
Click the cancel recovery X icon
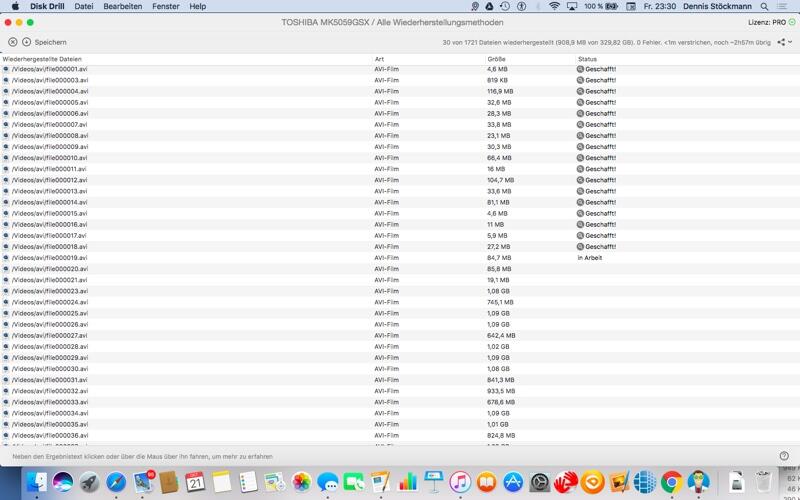click(13, 42)
